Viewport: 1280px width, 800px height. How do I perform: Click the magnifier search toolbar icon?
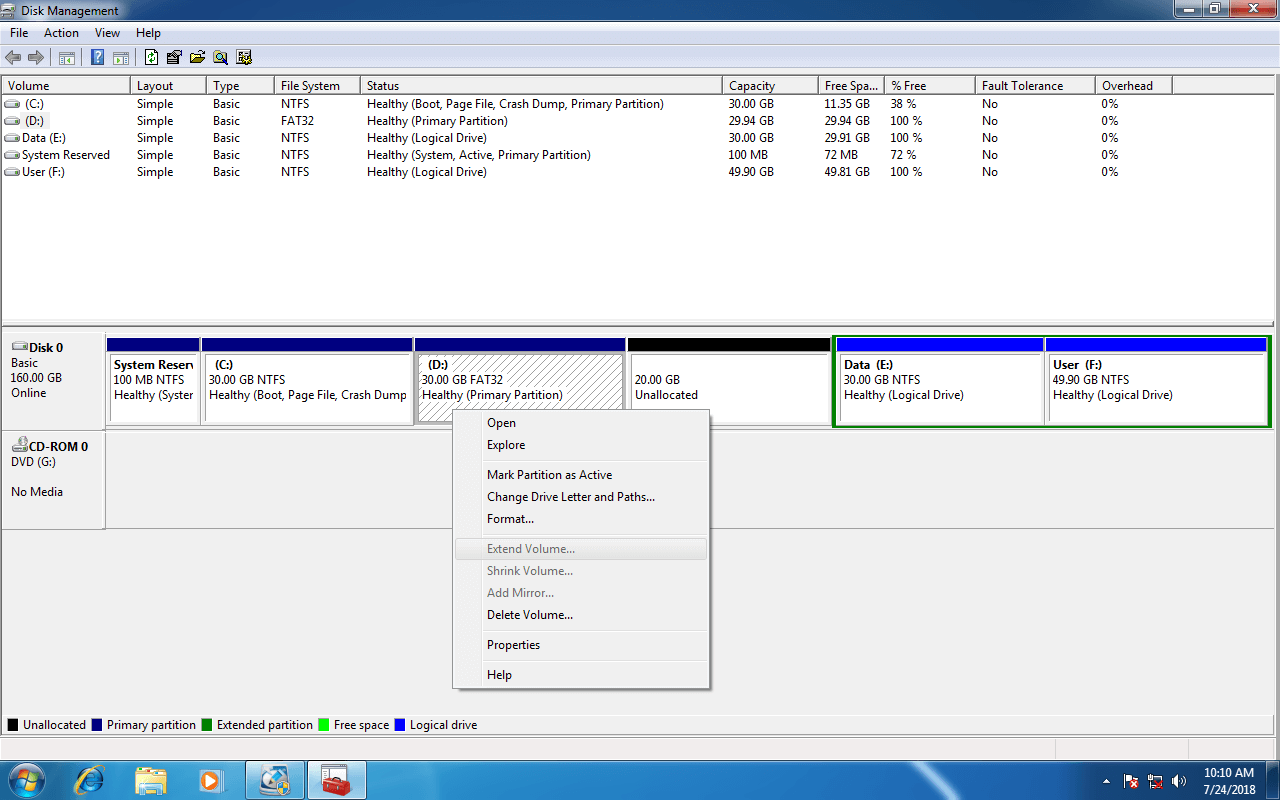pos(220,57)
